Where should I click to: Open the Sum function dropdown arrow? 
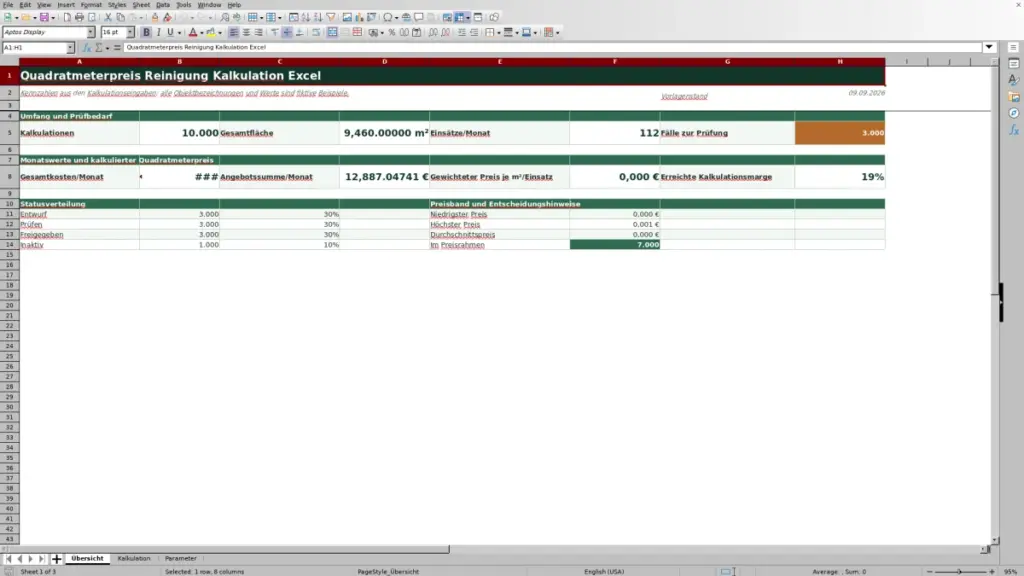pos(108,48)
